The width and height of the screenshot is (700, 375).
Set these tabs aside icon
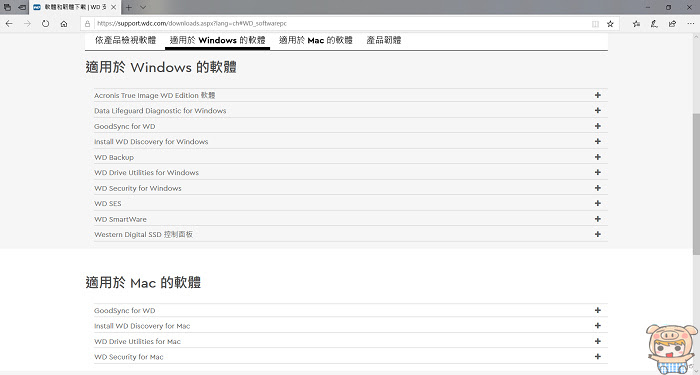click(22, 7)
